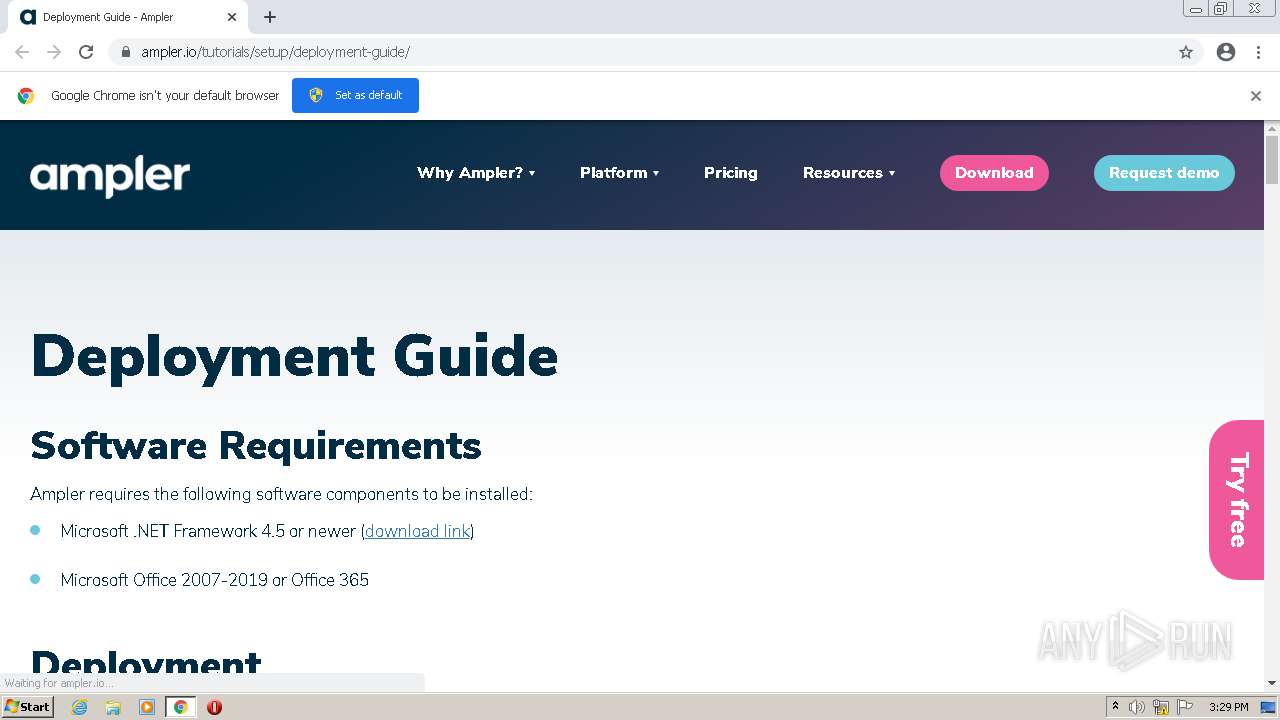
Task: Click the padlock site info icon
Action: (126, 52)
